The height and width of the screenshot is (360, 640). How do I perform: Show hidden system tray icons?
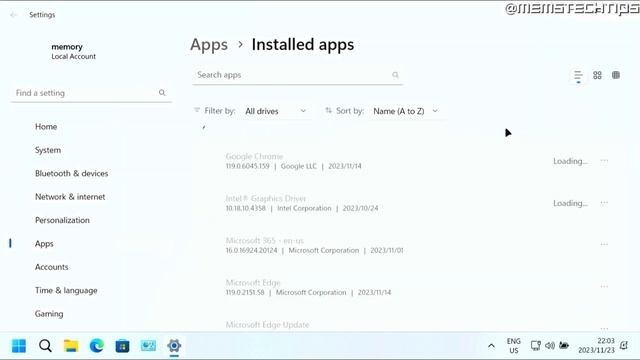point(491,346)
